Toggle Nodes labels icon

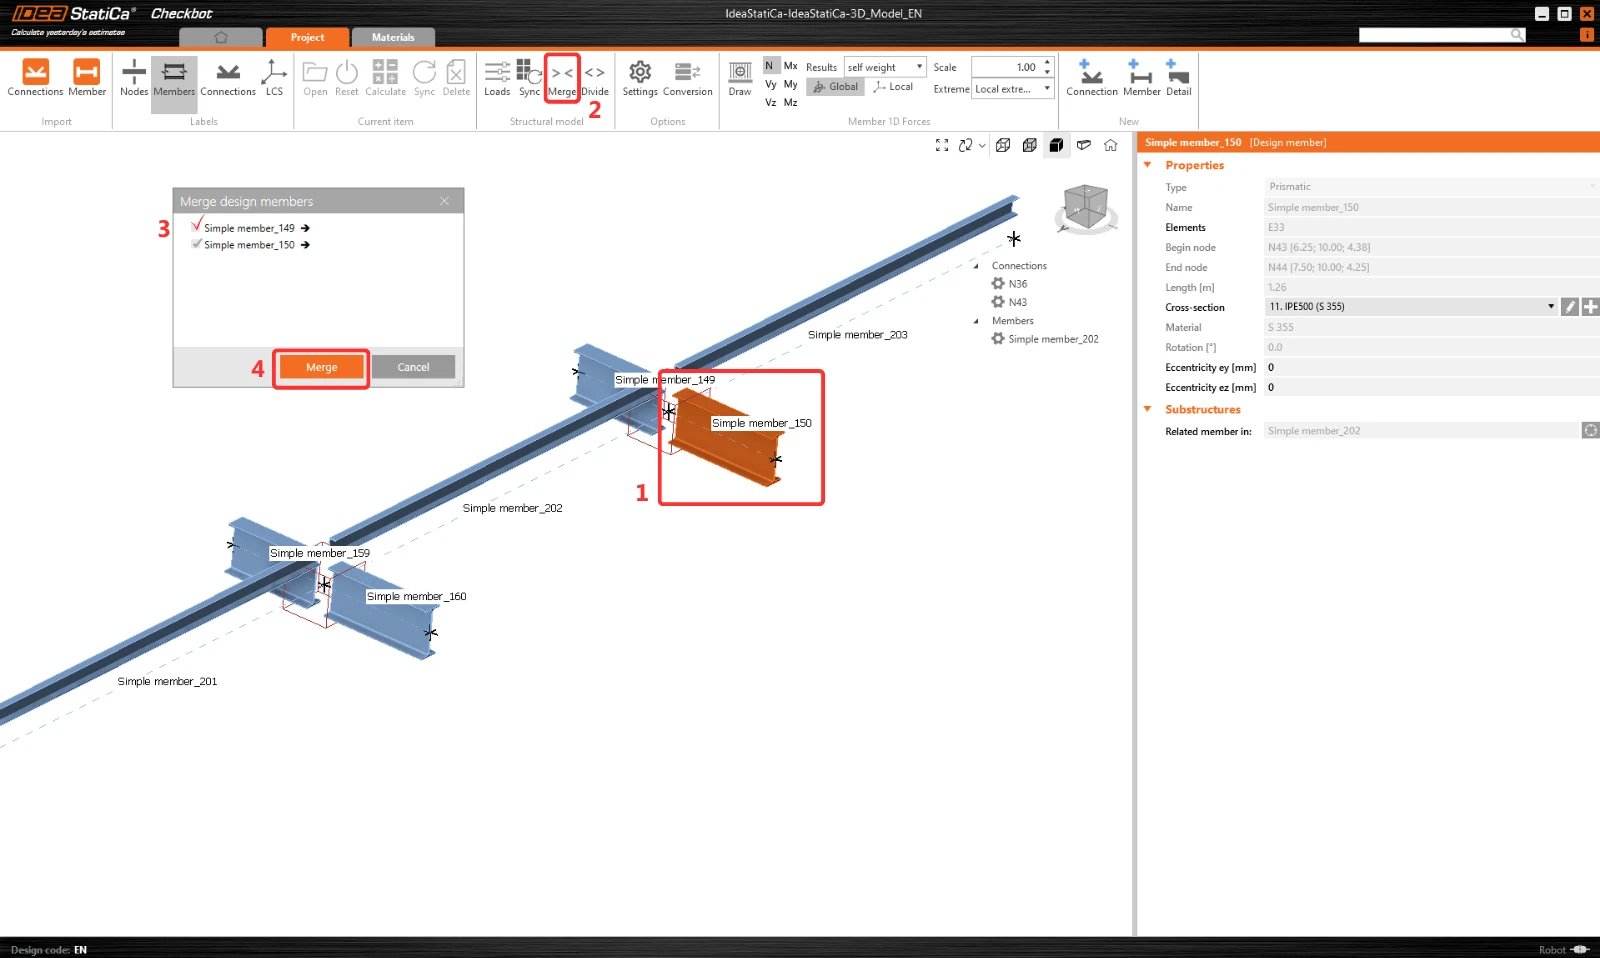[x=134, y=78]
